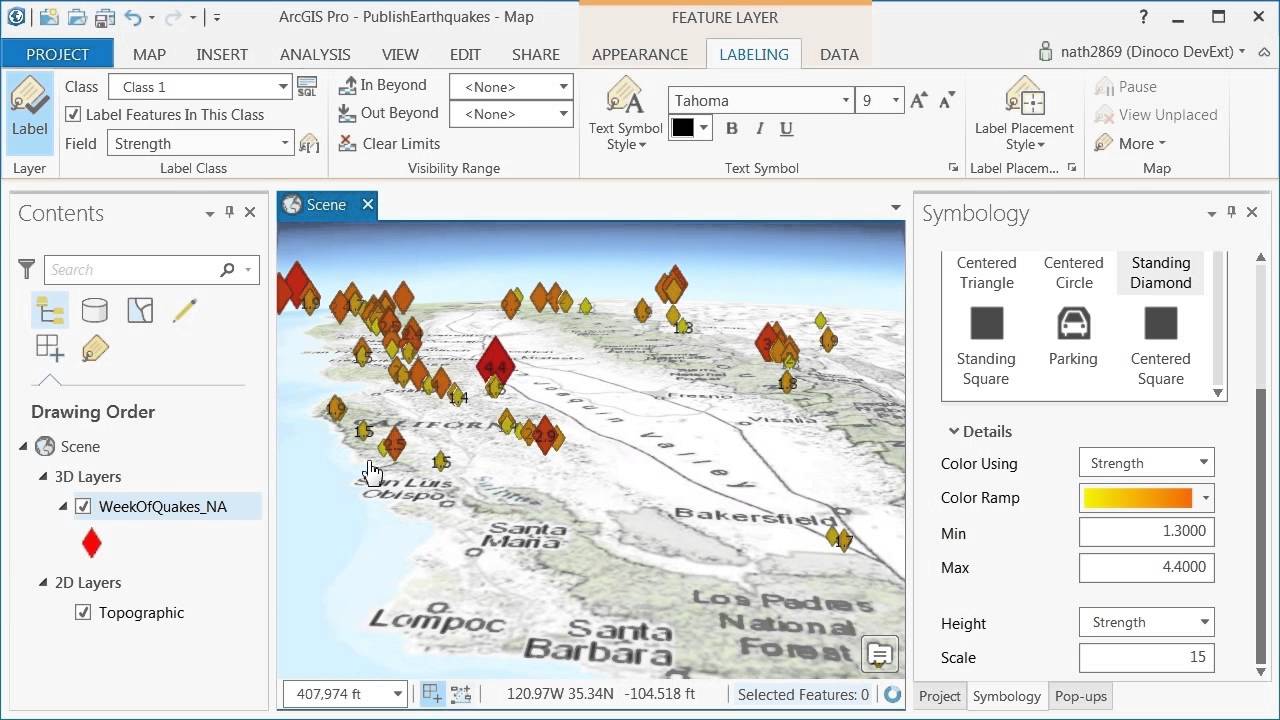Uncheck the Topographic layer

pyautogui.click(x=83, y=612)
